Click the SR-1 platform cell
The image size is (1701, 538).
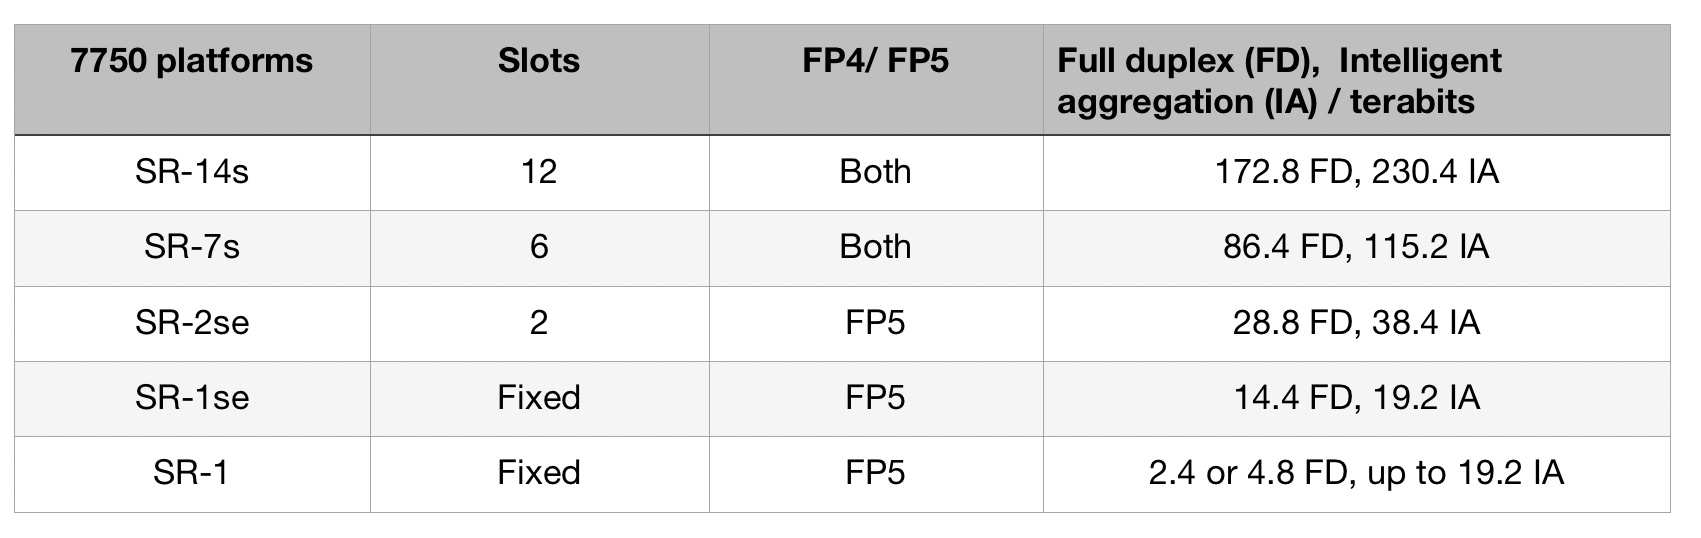pos(192,472)
